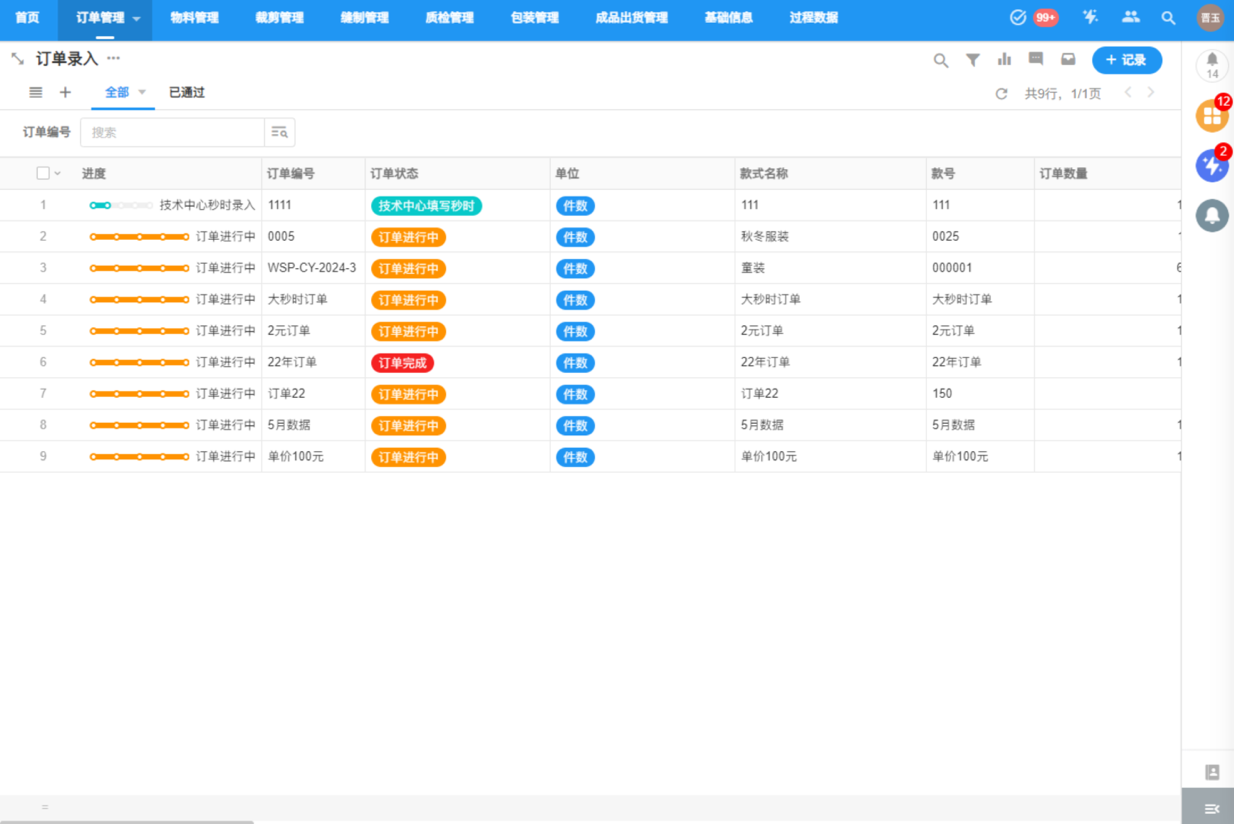Open the notification bell with 14

click(x=1212, y=64)
